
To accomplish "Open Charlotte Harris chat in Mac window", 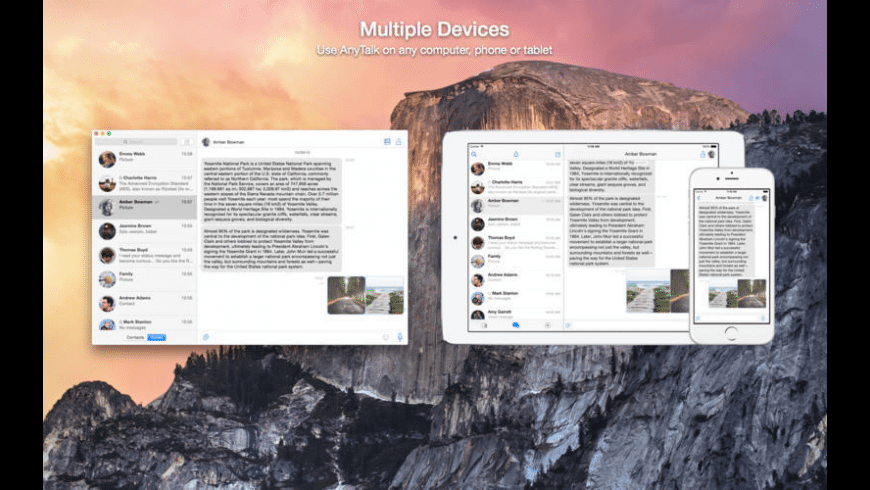I will pyautogui.click(x=145, y=183).
